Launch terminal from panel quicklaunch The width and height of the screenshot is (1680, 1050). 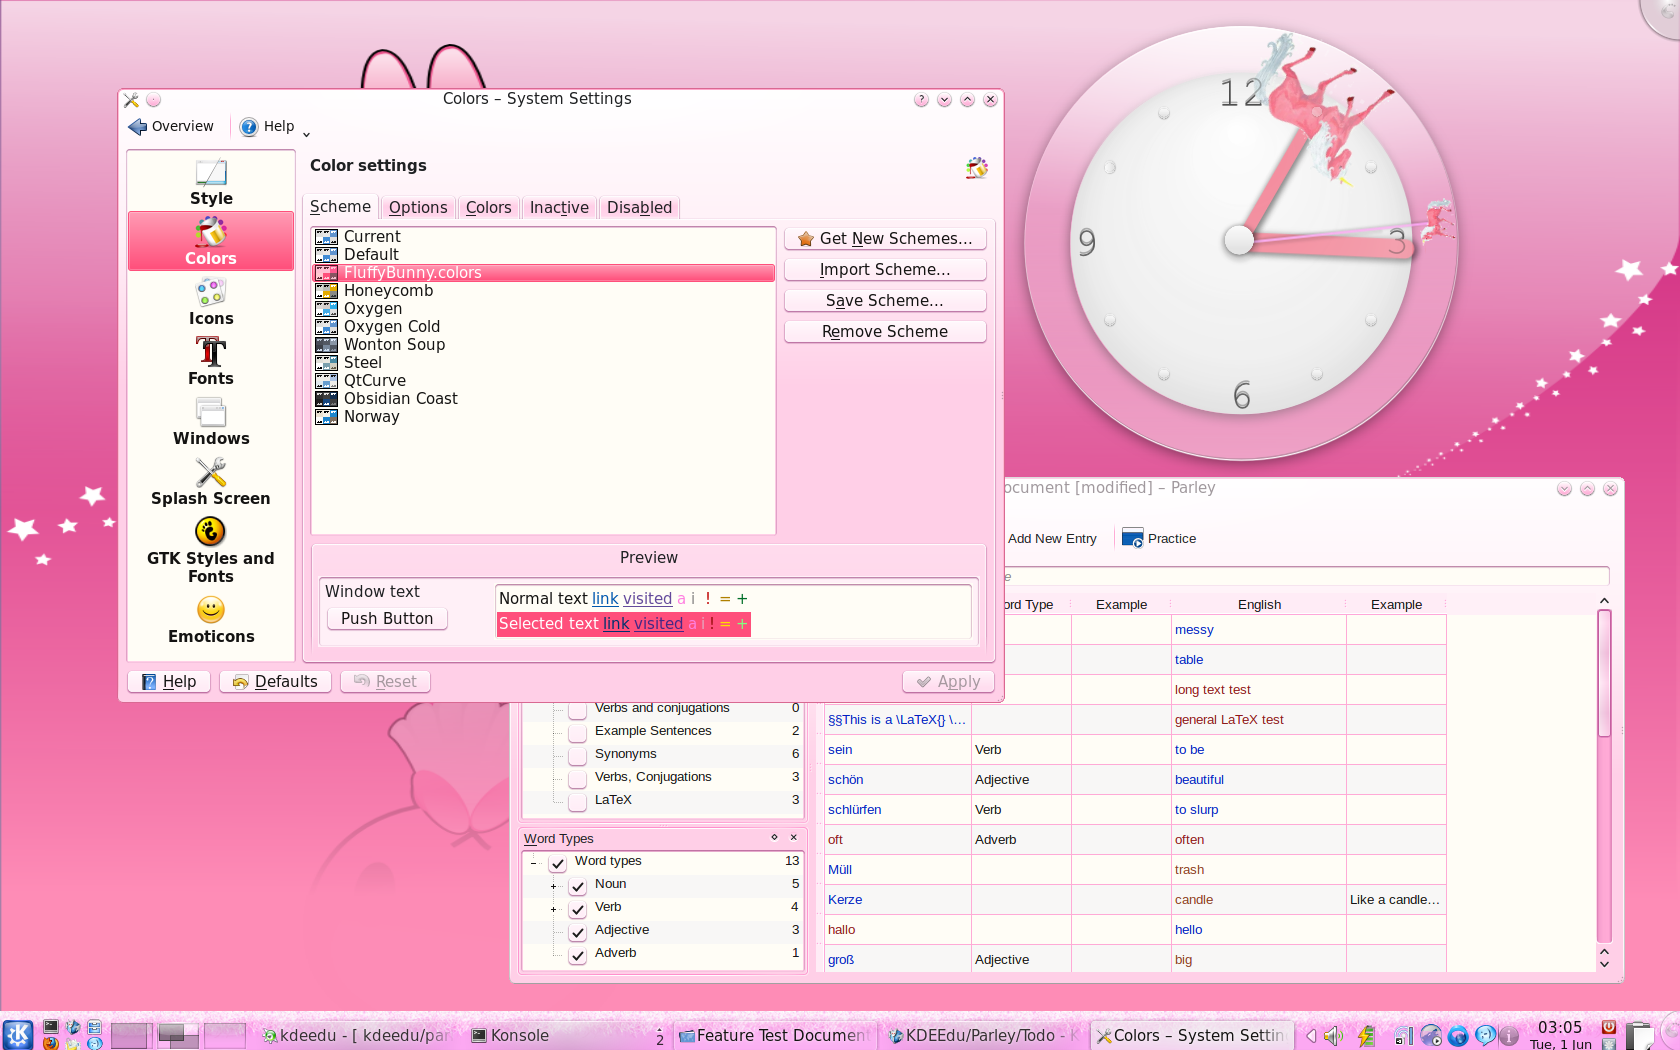pos(51,1027)
